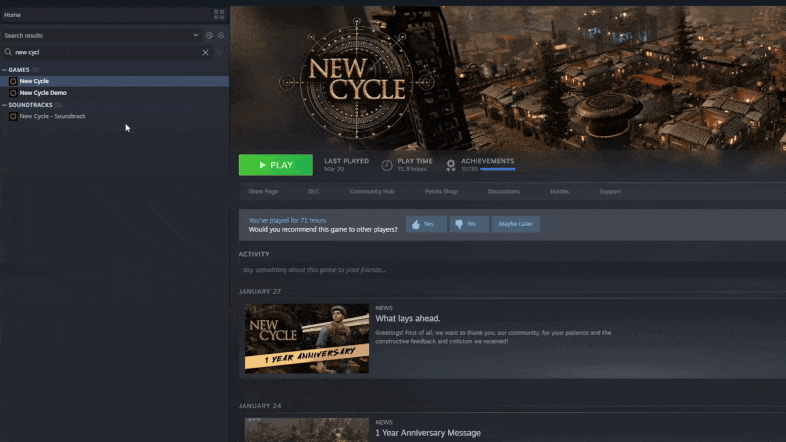Click the LAST PLAYED label
Viewport: 786px width, 442px height.
[x=346, y=161]
